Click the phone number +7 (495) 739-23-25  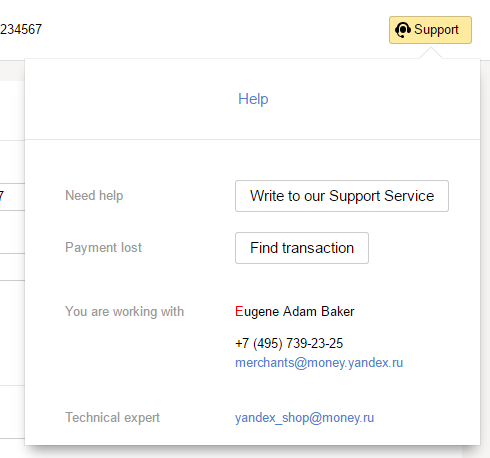pyautogui.click(x=289, y=343)
